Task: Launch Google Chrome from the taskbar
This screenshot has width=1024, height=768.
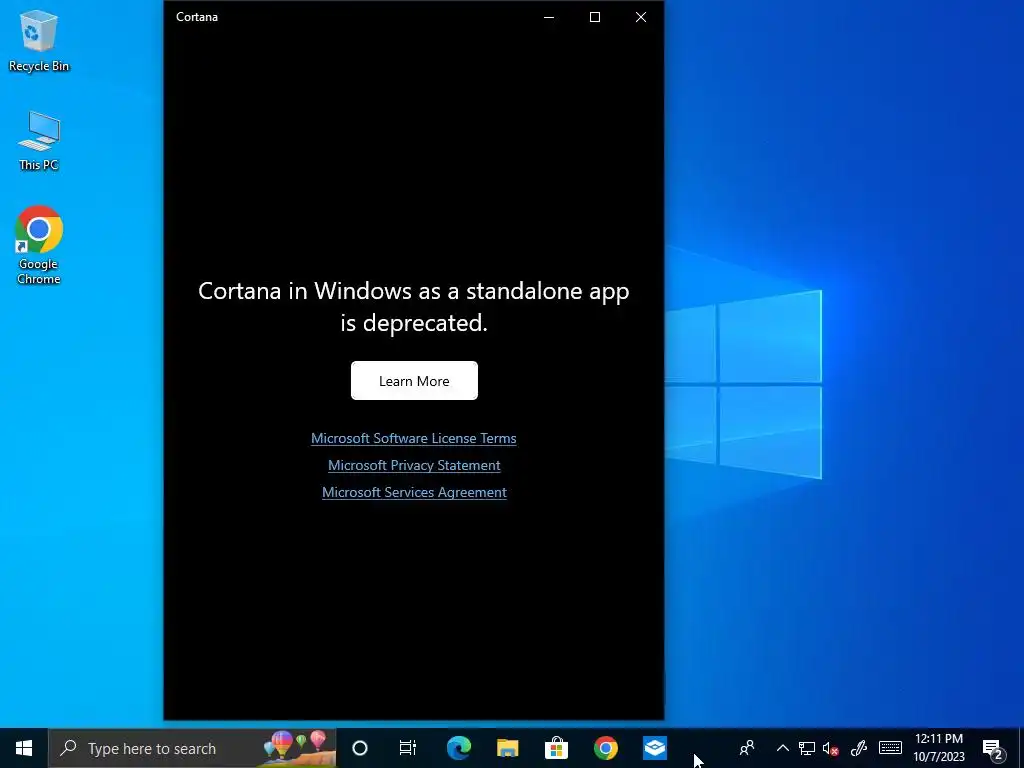Action: 605,748
